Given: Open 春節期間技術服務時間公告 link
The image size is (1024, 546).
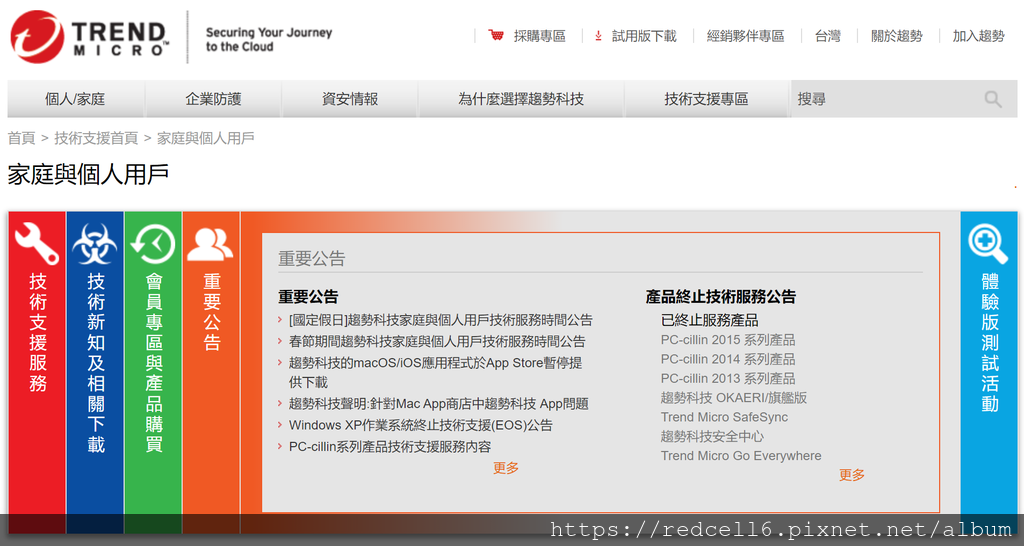Looking at the screenshot, I should pos(437,342).
